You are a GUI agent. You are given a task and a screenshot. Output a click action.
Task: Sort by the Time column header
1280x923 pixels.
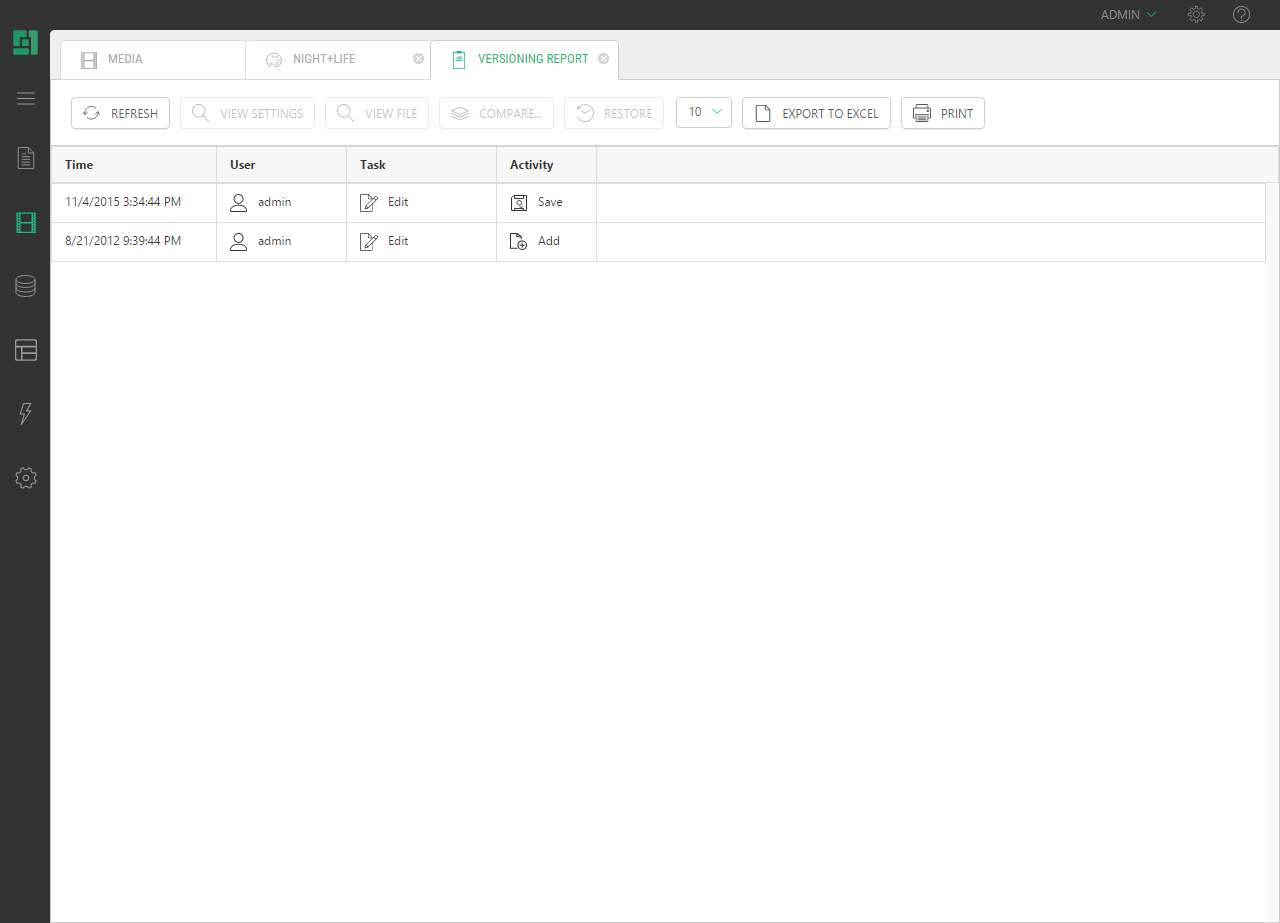[x=133, y=165]
